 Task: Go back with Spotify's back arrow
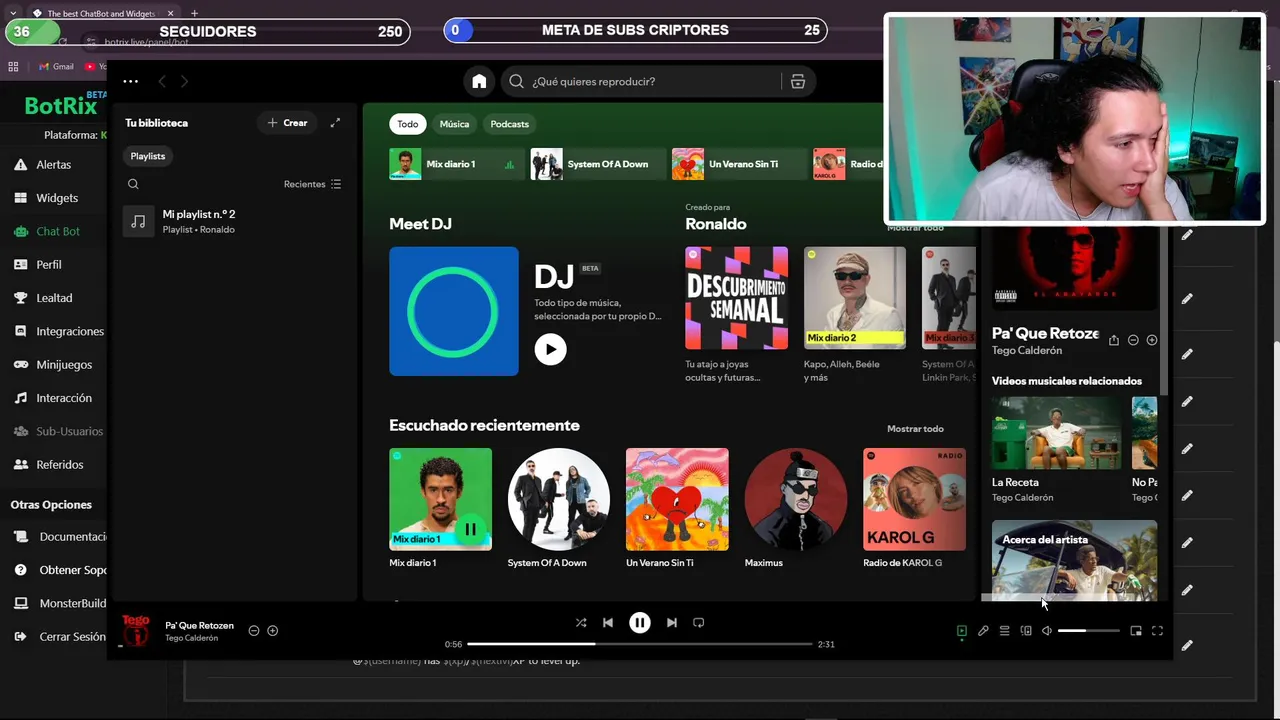(x=162, y=81)
